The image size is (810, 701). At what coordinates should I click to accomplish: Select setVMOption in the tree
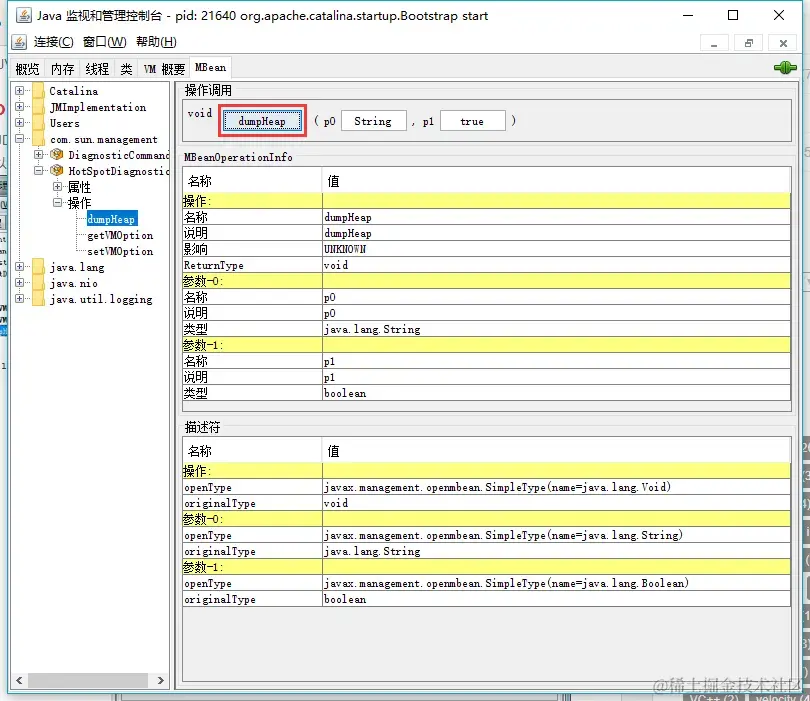[120, 251]
